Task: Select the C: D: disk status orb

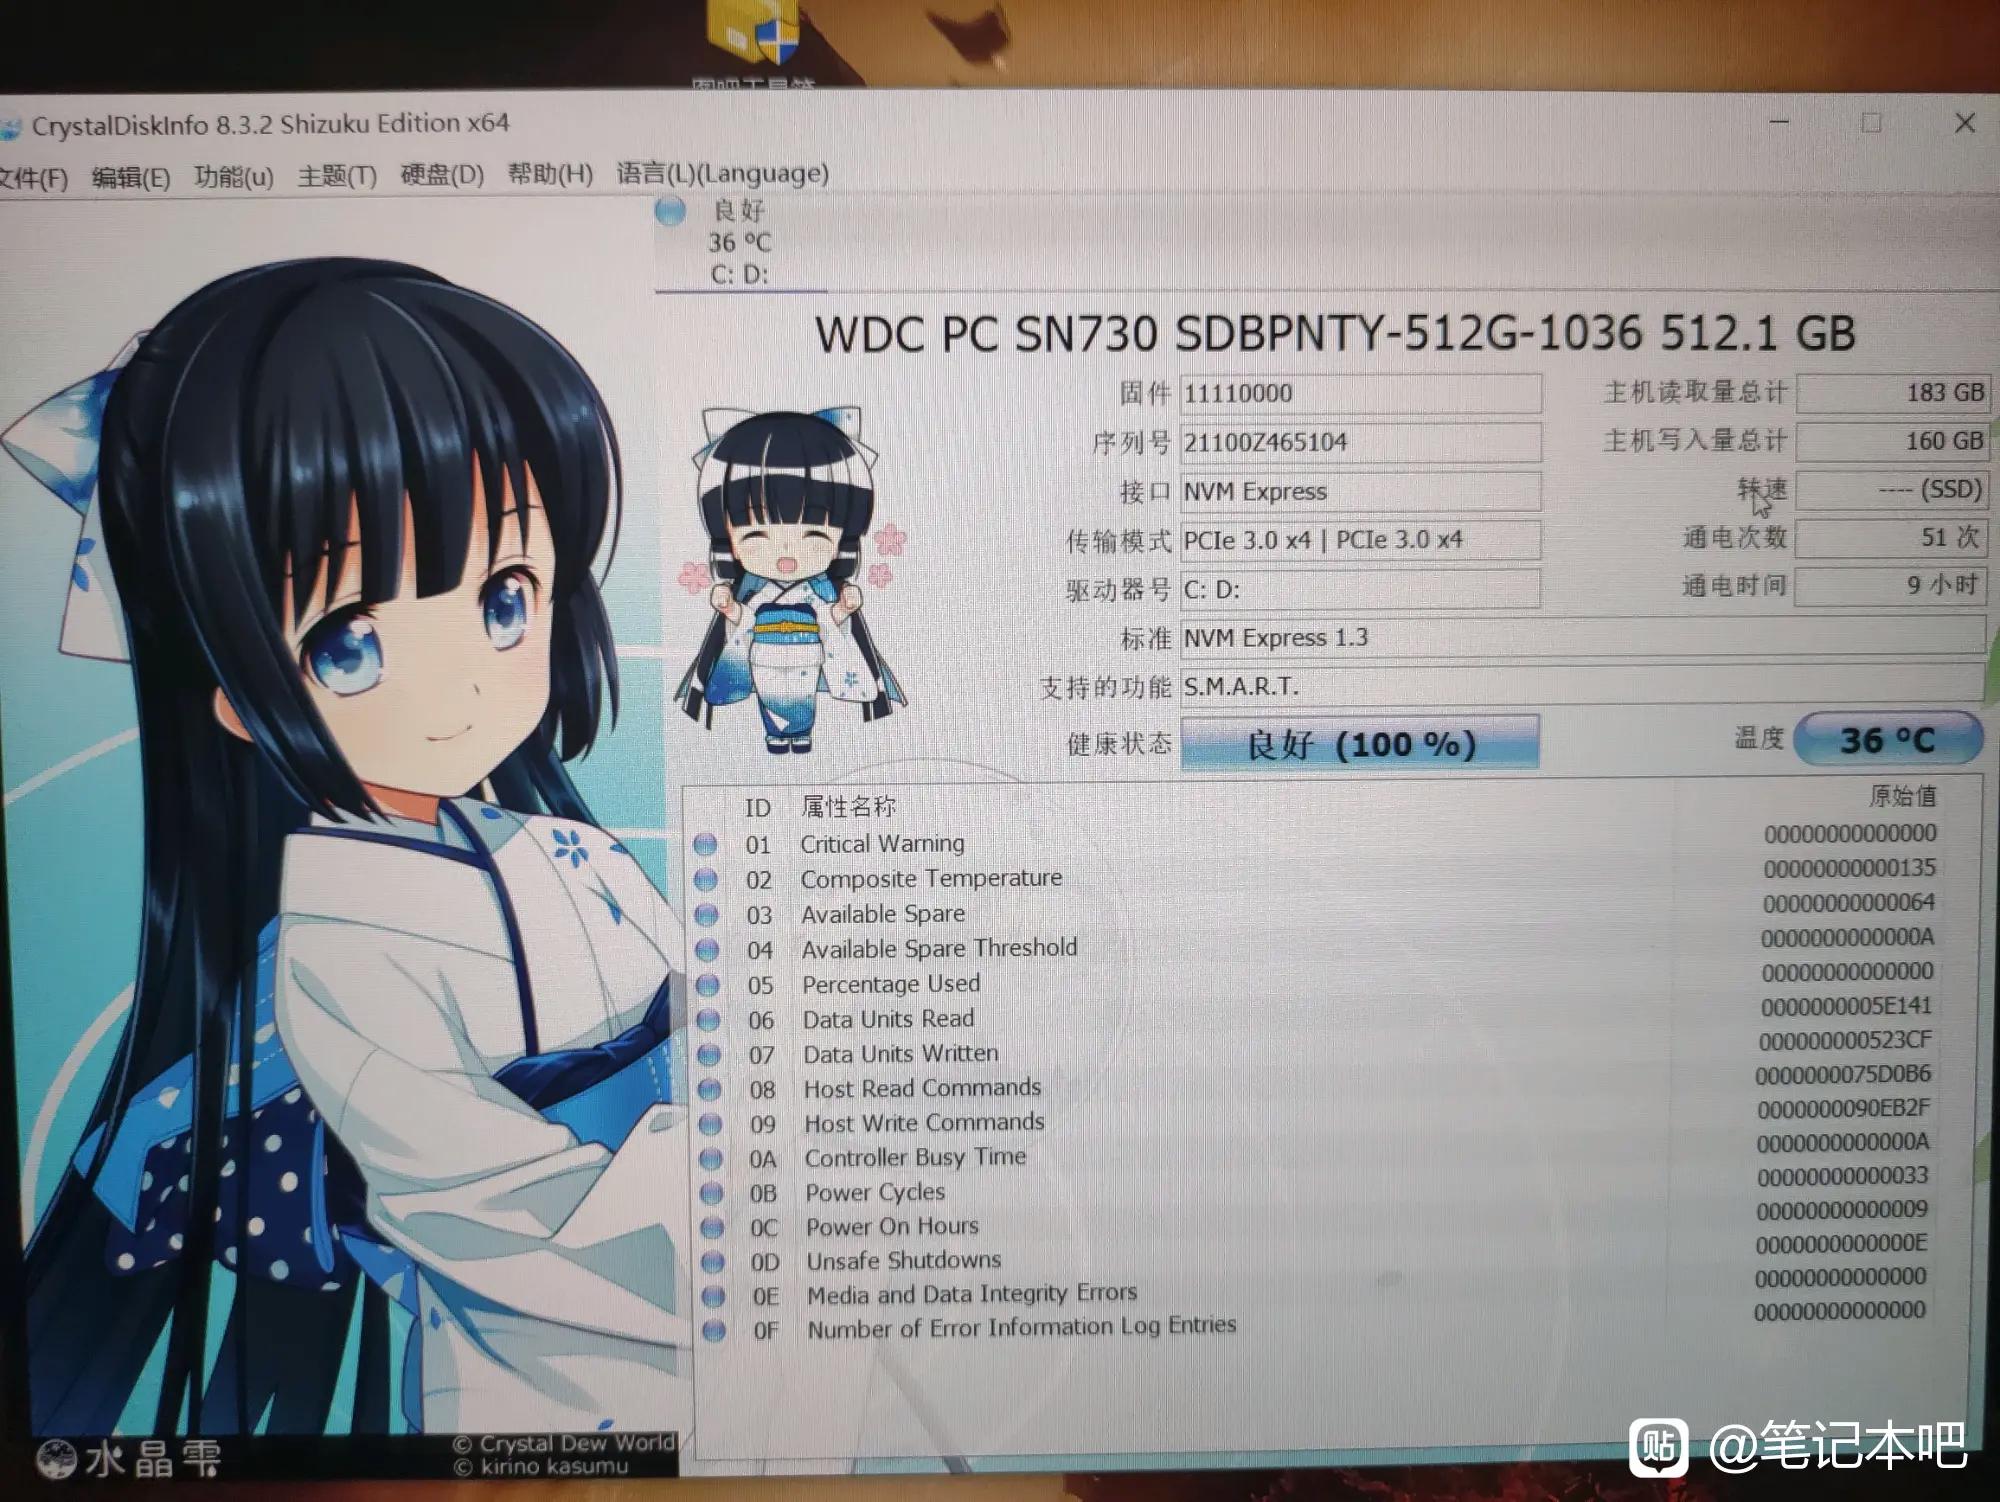Action: (x=670, y=211)
